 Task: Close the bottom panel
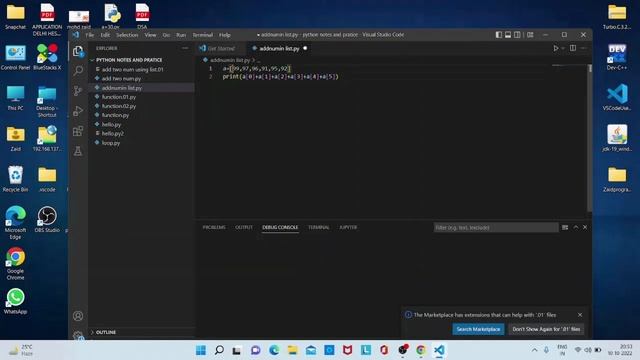tap(585, 227)
